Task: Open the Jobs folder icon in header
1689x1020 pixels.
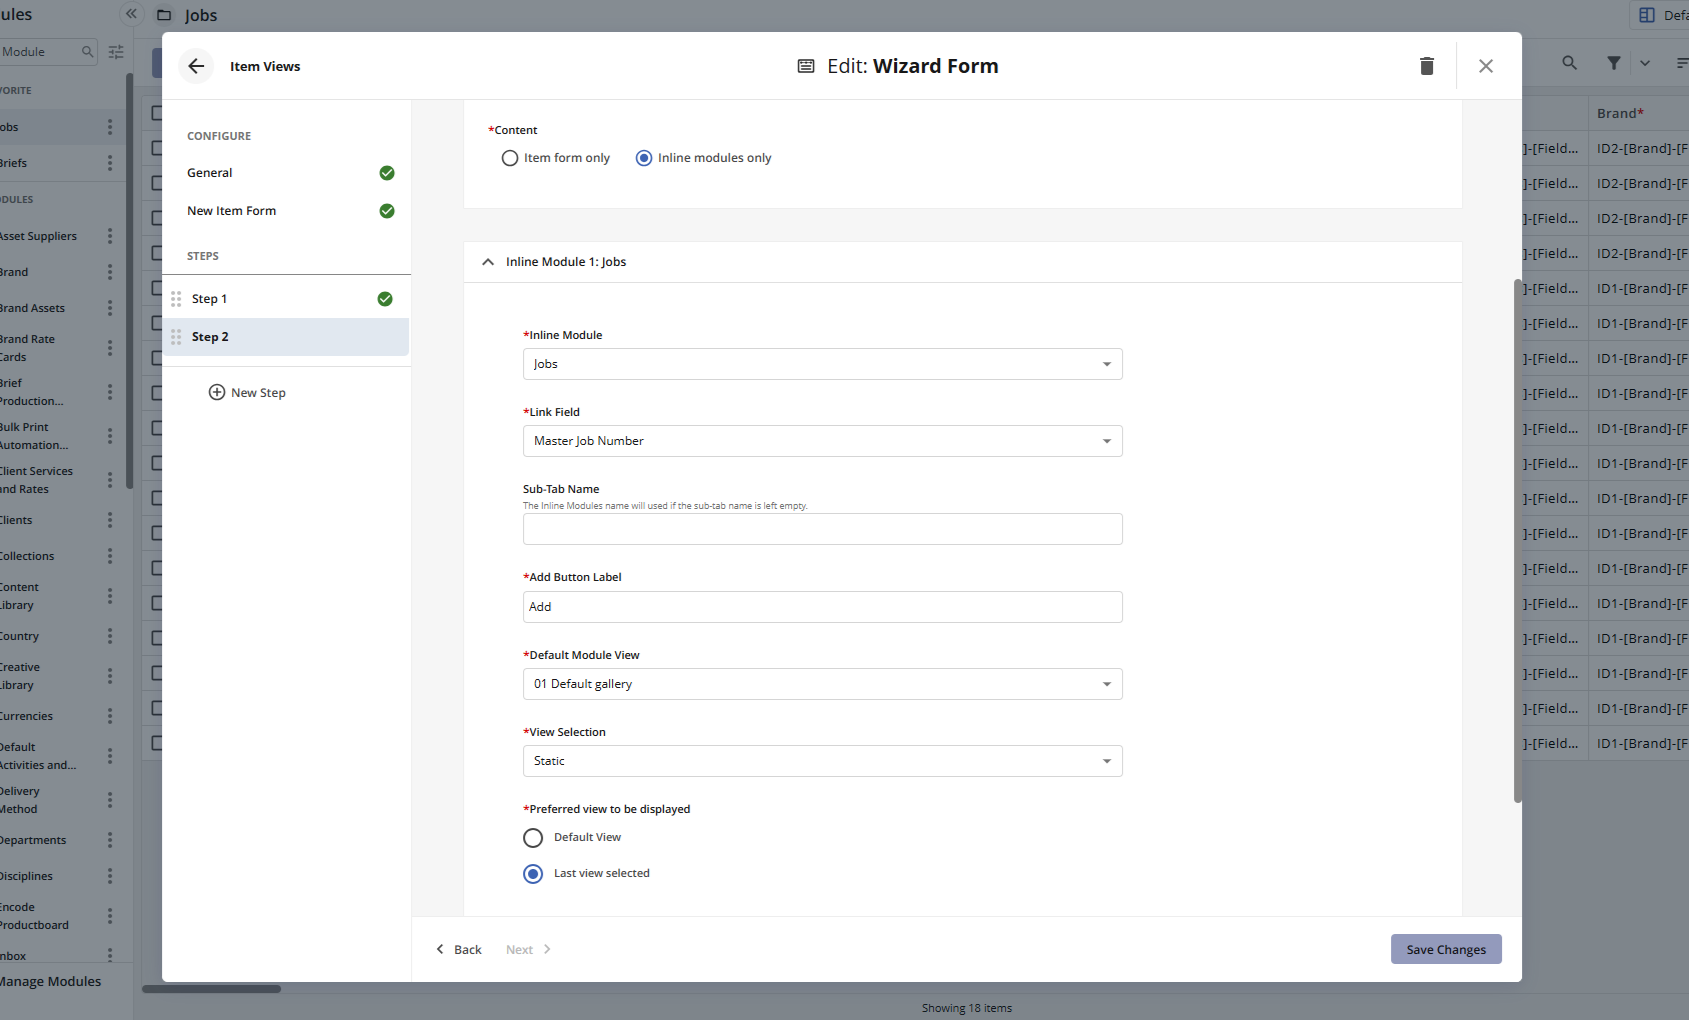Action: pyautogui.click(x=164, y=15)
